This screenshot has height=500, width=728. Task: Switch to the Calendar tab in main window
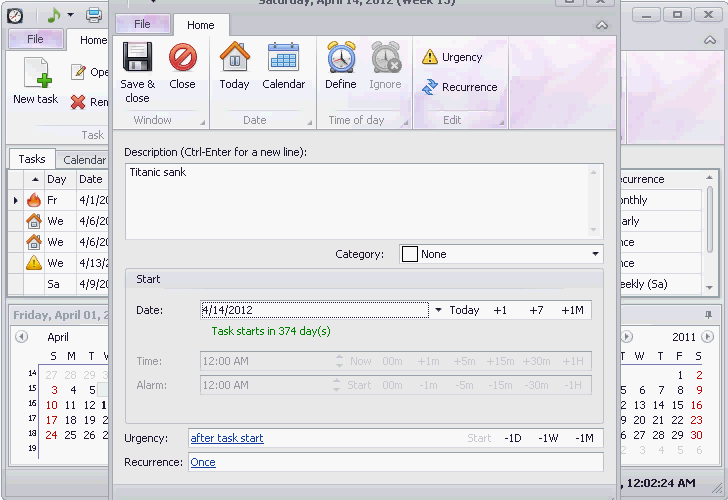pyautogui.click(x=84, y=160)
